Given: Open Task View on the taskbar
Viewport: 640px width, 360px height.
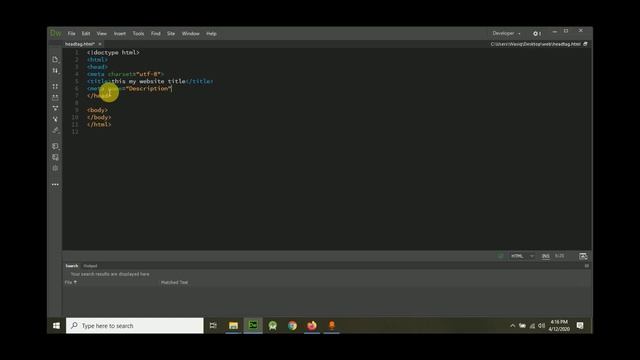Looking at the screenshot, I should pos(213,326).
